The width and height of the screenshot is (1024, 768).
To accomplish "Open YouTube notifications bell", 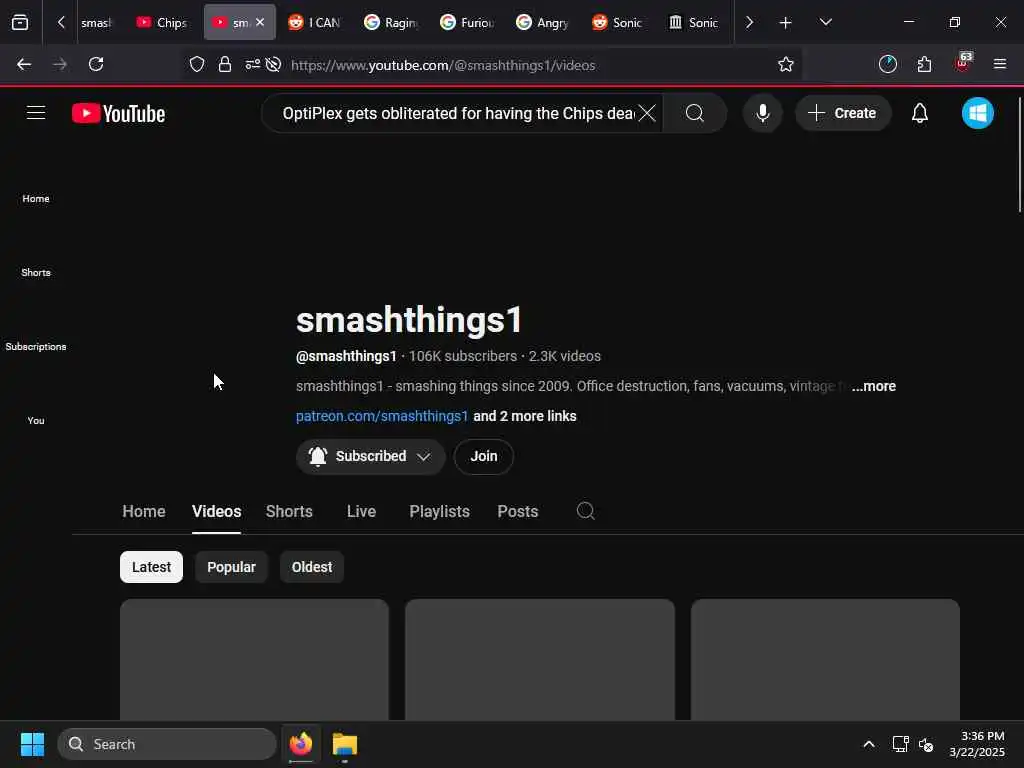I will (x=920, y=113).
